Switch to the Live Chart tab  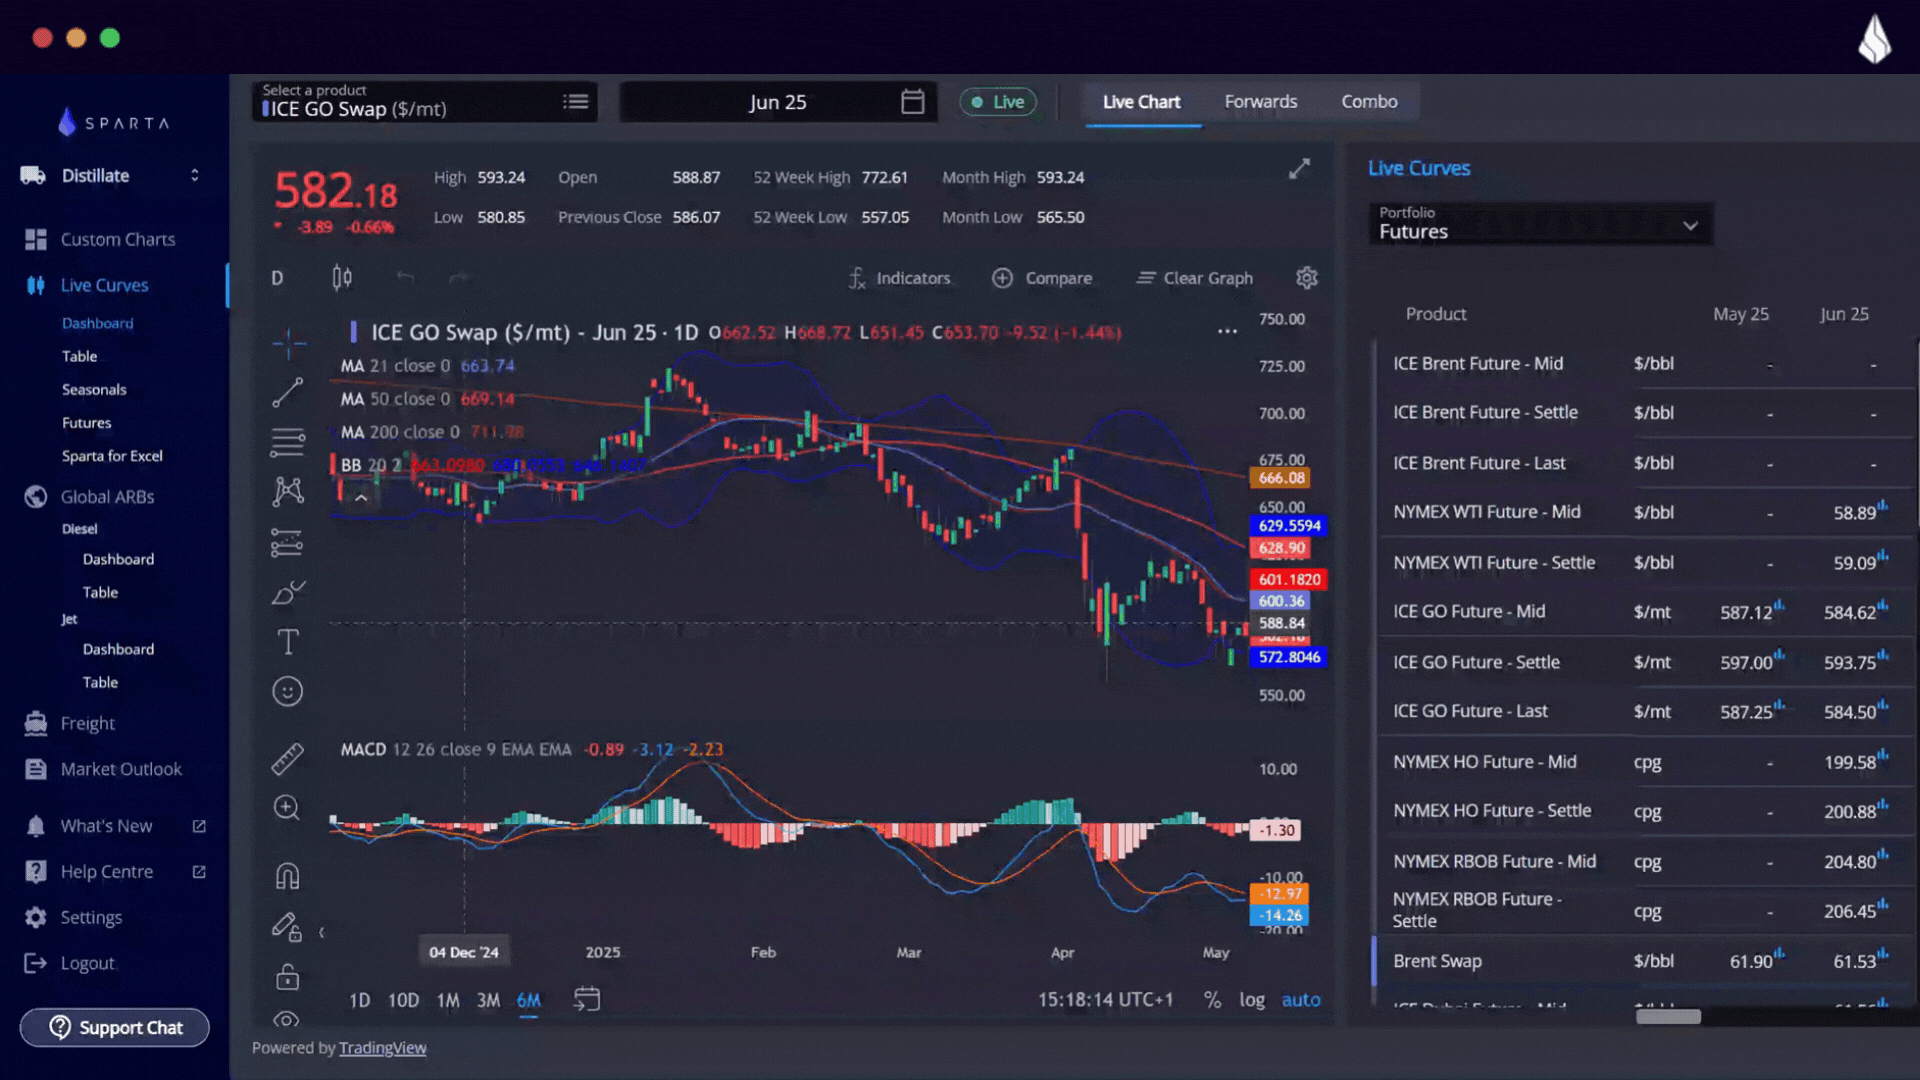click(1141, 102)
